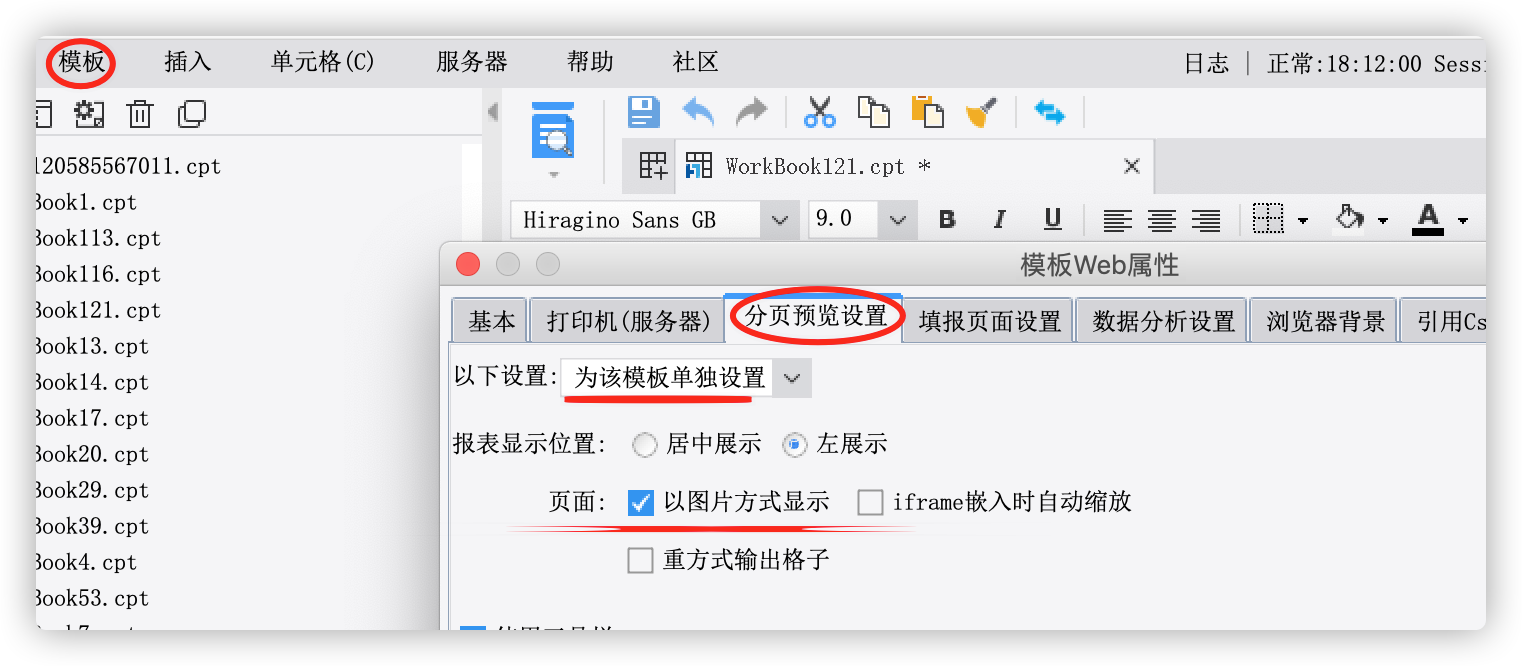This screenshot has width=1522, height=666.
Task: Open the 为该模板单独设置 dropdown
Action: click(x=686, y=378)
